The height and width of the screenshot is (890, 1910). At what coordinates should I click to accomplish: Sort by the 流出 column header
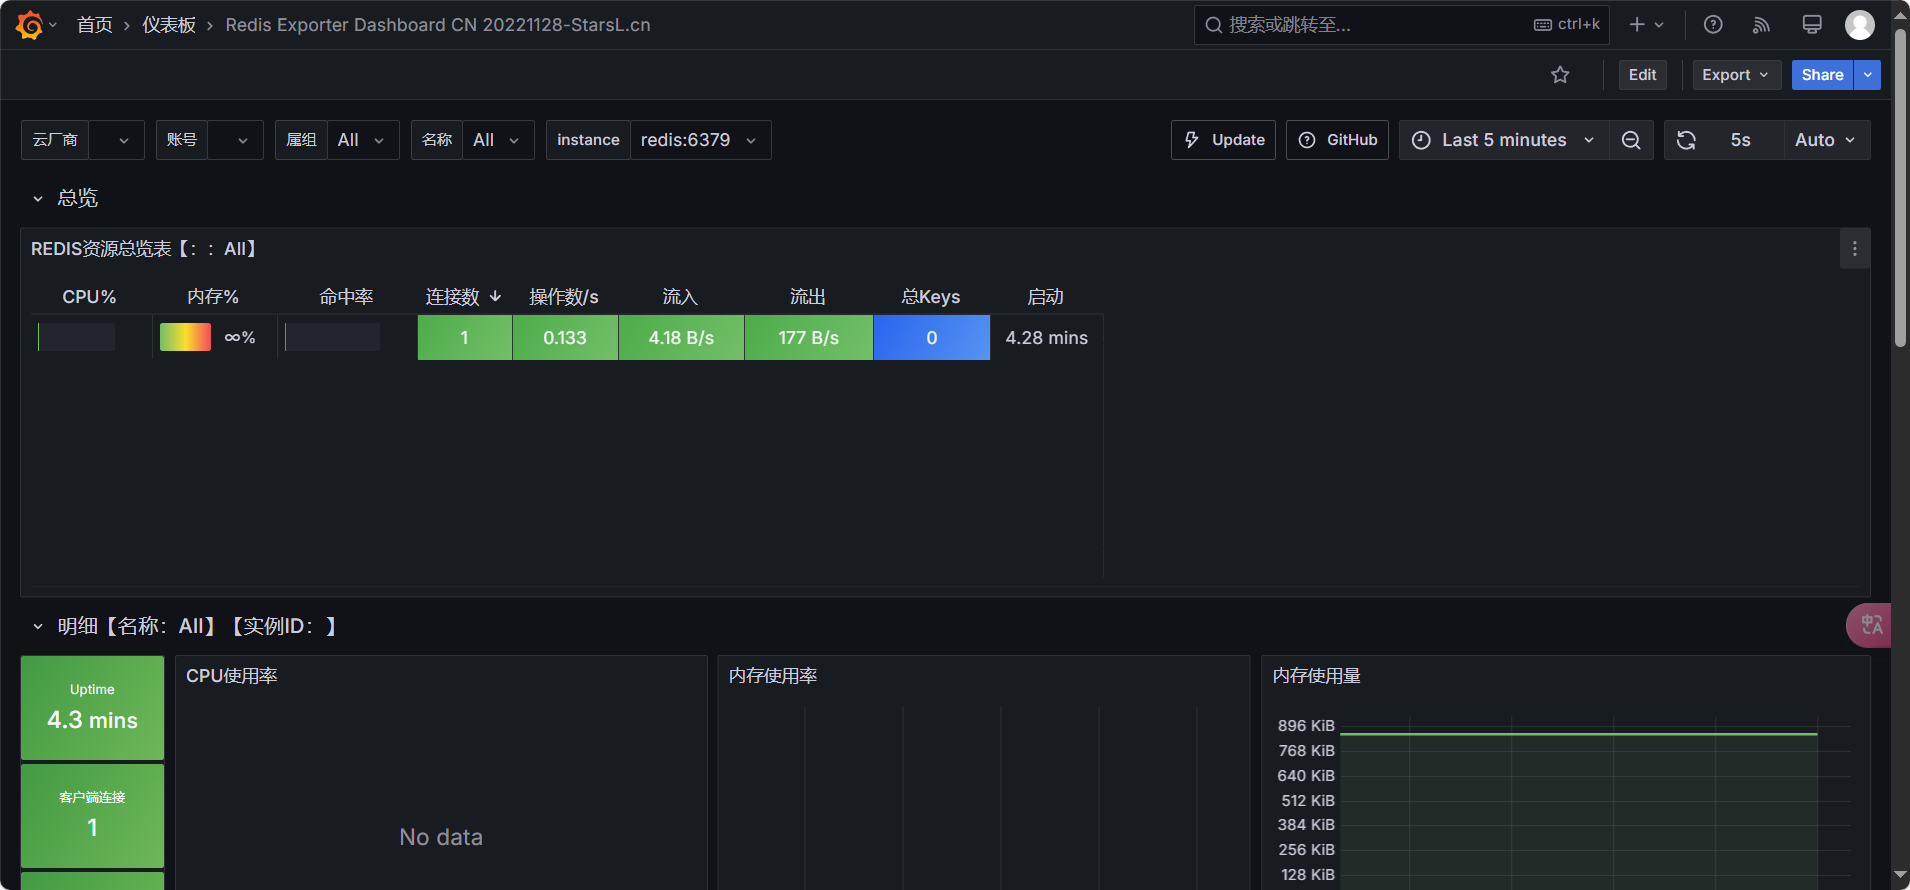tap(808, 297)
